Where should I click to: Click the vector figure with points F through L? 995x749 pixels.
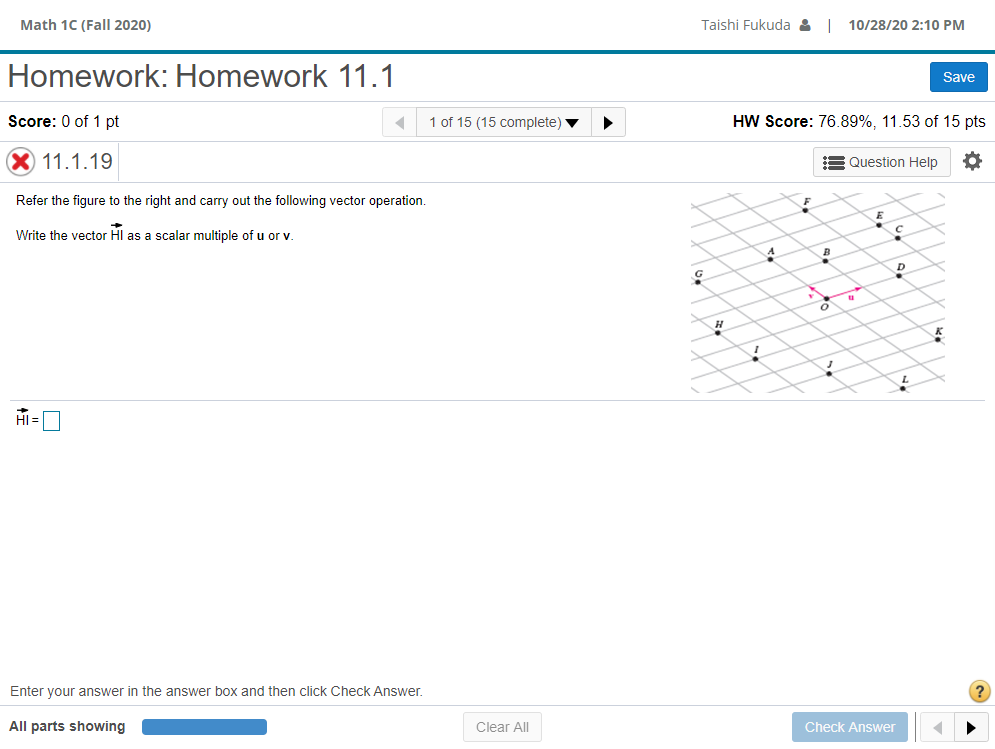(817, 292)
